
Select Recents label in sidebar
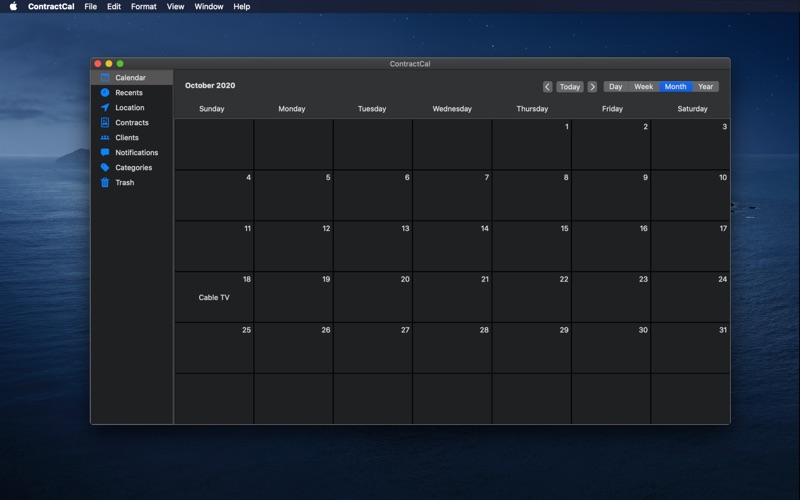[x=129, y=92]
